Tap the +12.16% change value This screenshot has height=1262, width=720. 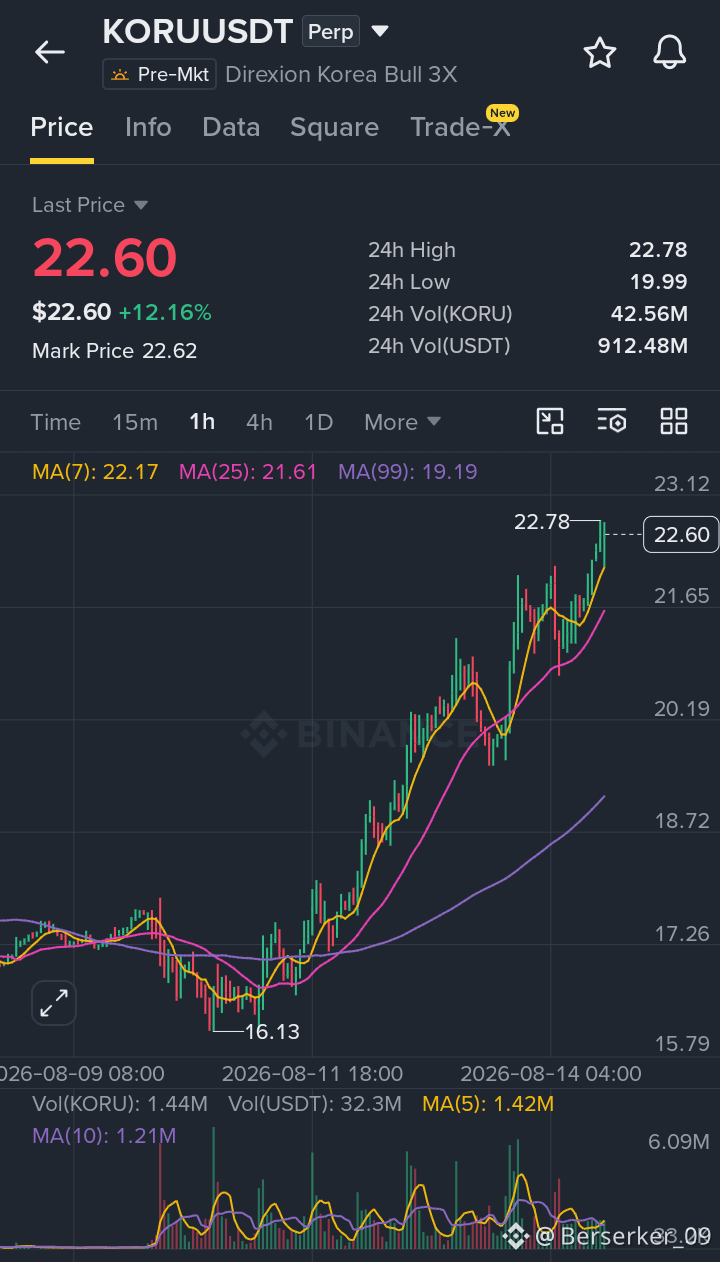pyautogui.click(x=165, y=312)
